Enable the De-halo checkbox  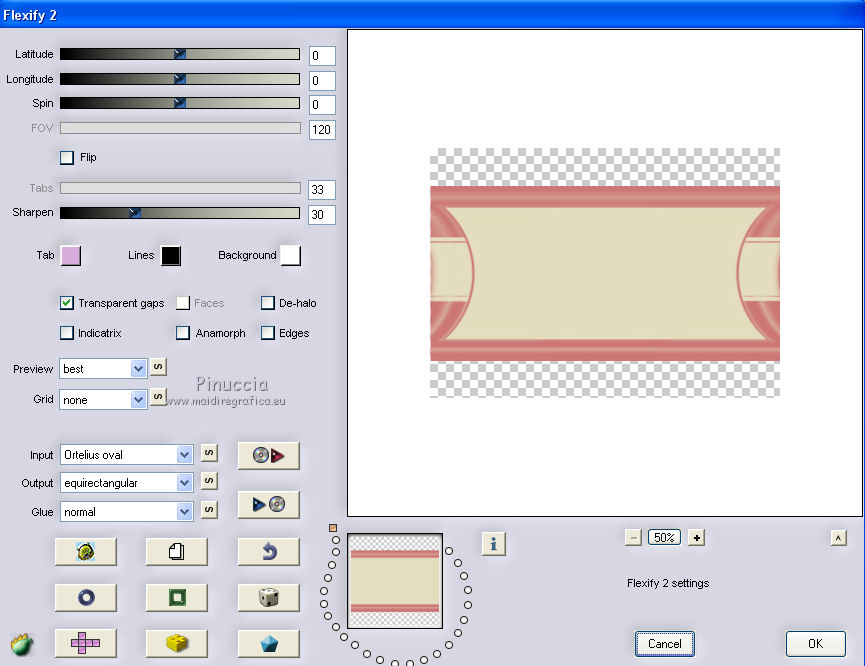tap(268, 303)
